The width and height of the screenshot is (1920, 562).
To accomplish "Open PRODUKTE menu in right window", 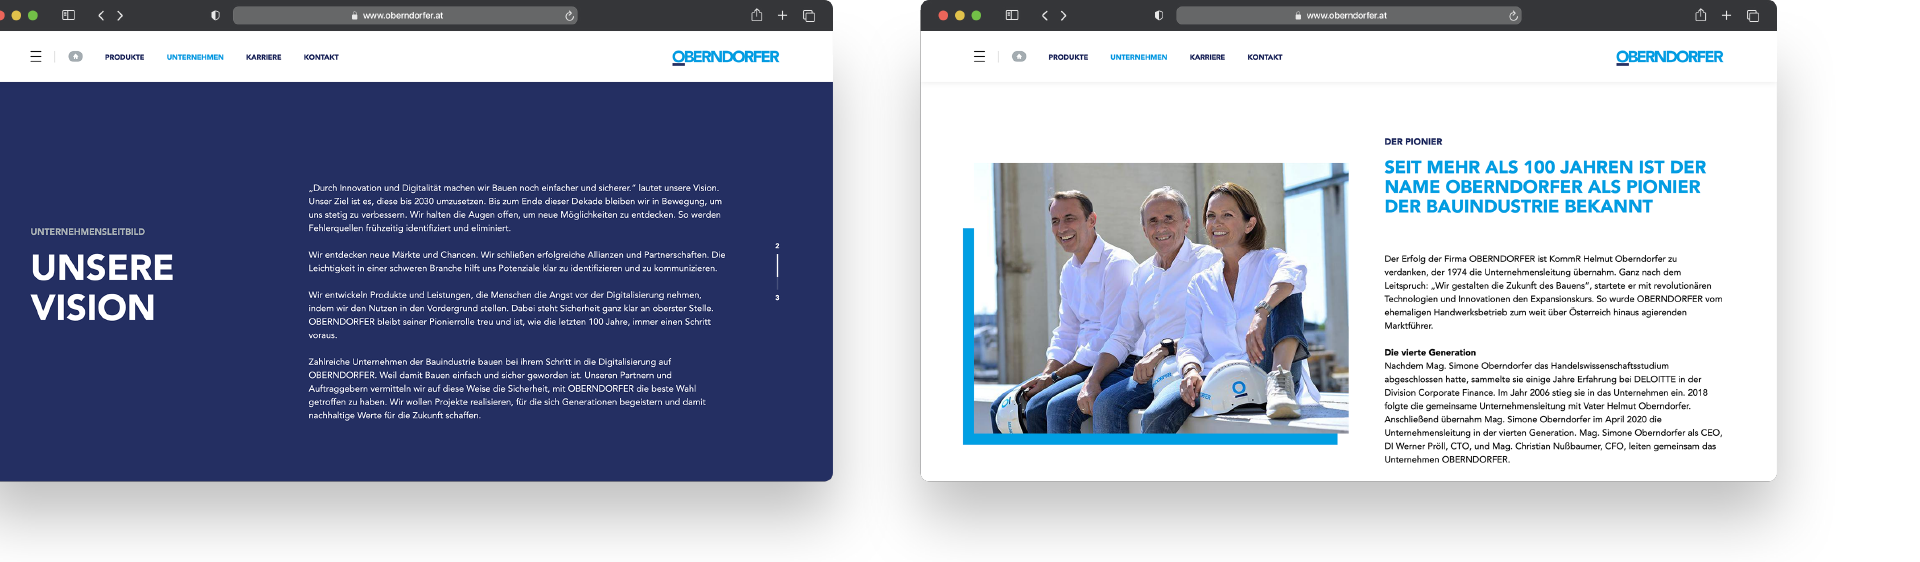I will click(1068, 57).
